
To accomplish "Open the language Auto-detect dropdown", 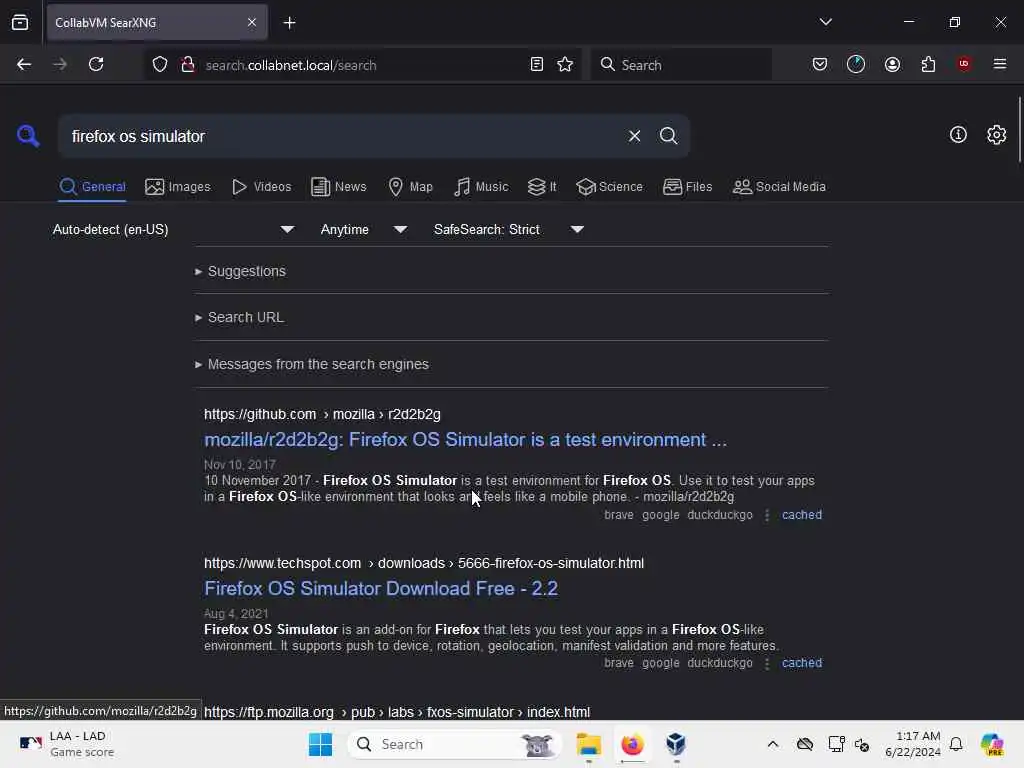I will tap(173, 229).
